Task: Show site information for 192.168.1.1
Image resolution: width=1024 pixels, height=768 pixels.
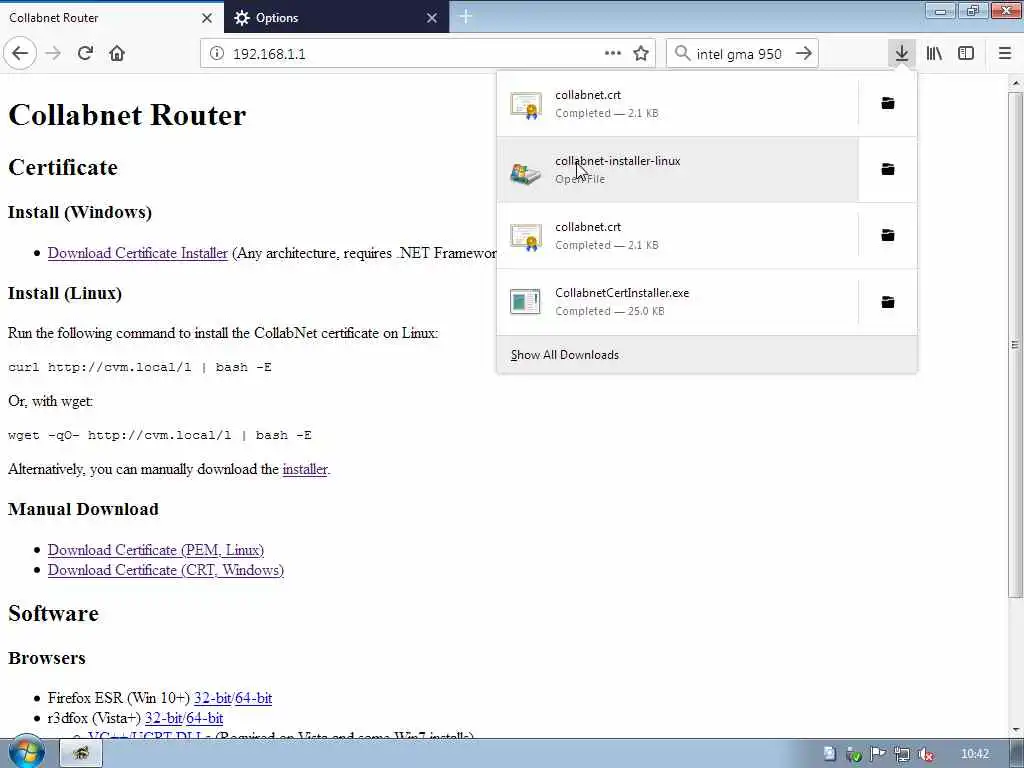Action: (x=217, y=54)
